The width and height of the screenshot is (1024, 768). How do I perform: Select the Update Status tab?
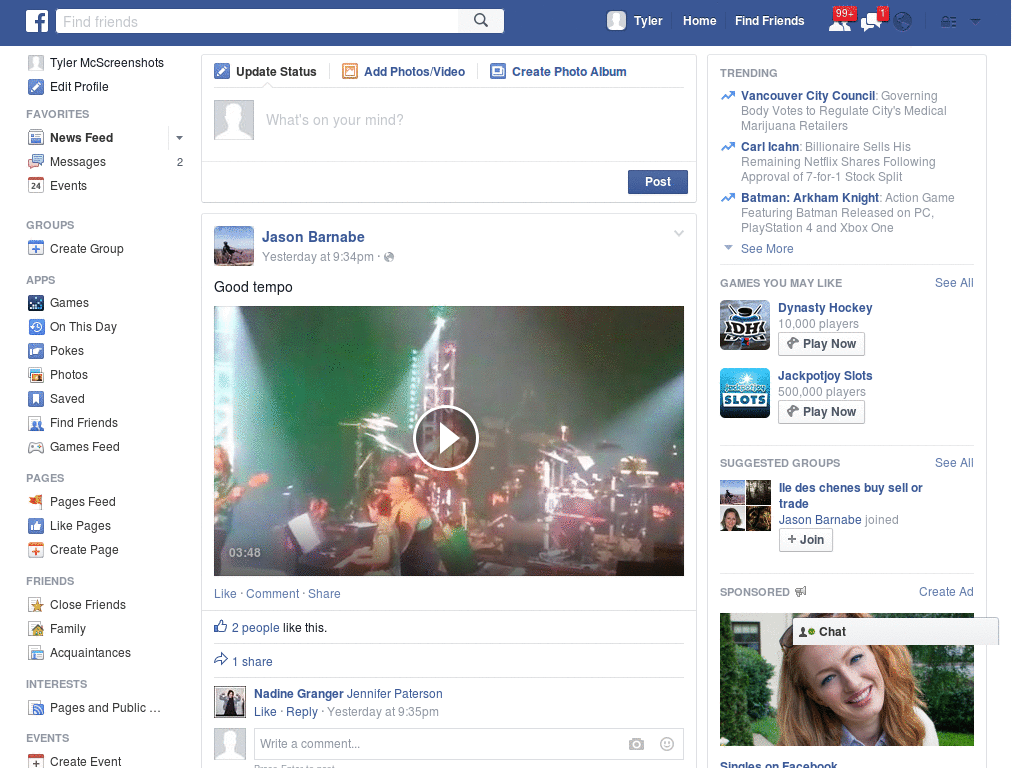pyautogui.click(x=266, y=72)
